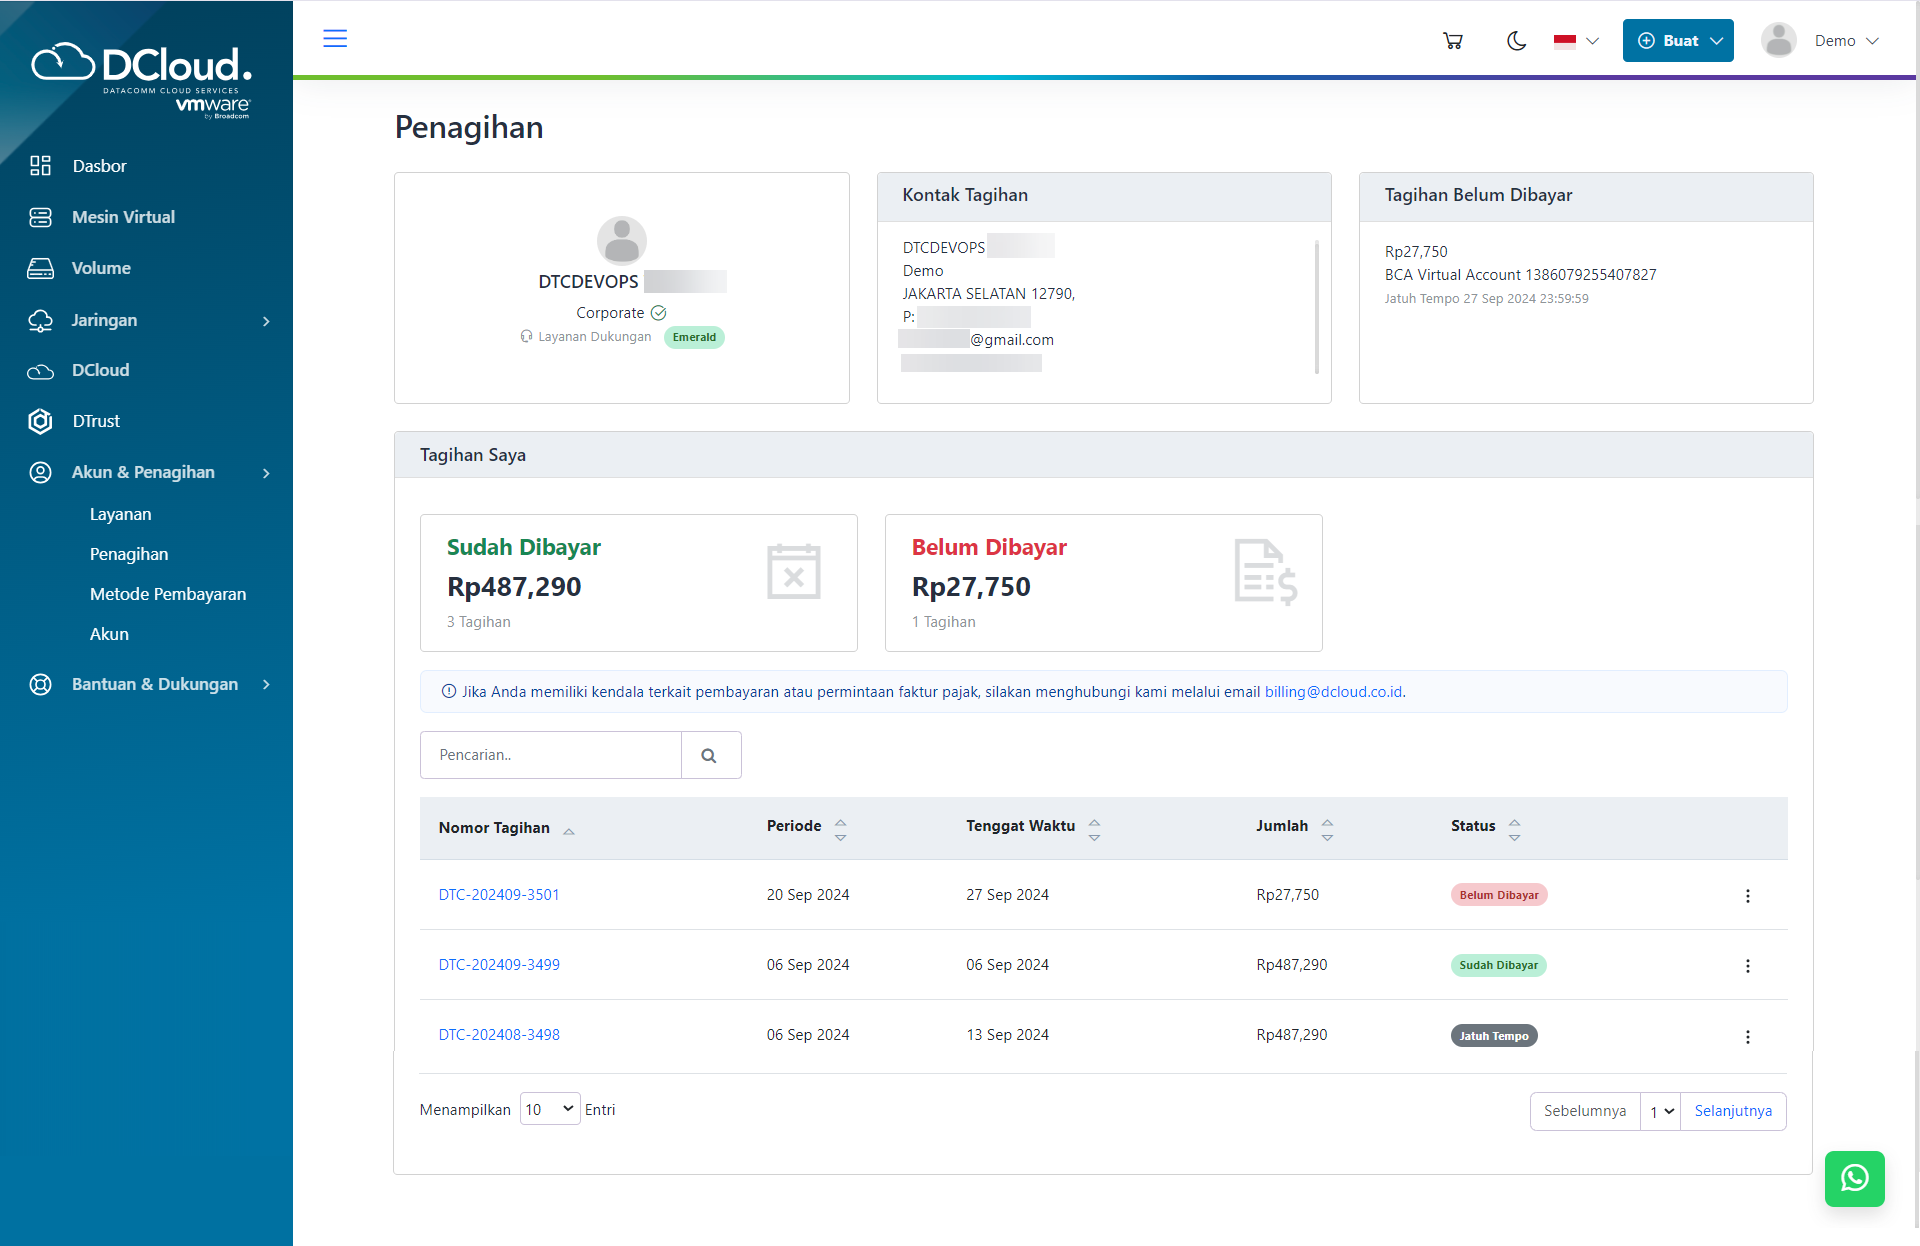Click the hamburger menu icon
The width and height of the screenshot is (1920, 1246).
[x=335, y=39]
